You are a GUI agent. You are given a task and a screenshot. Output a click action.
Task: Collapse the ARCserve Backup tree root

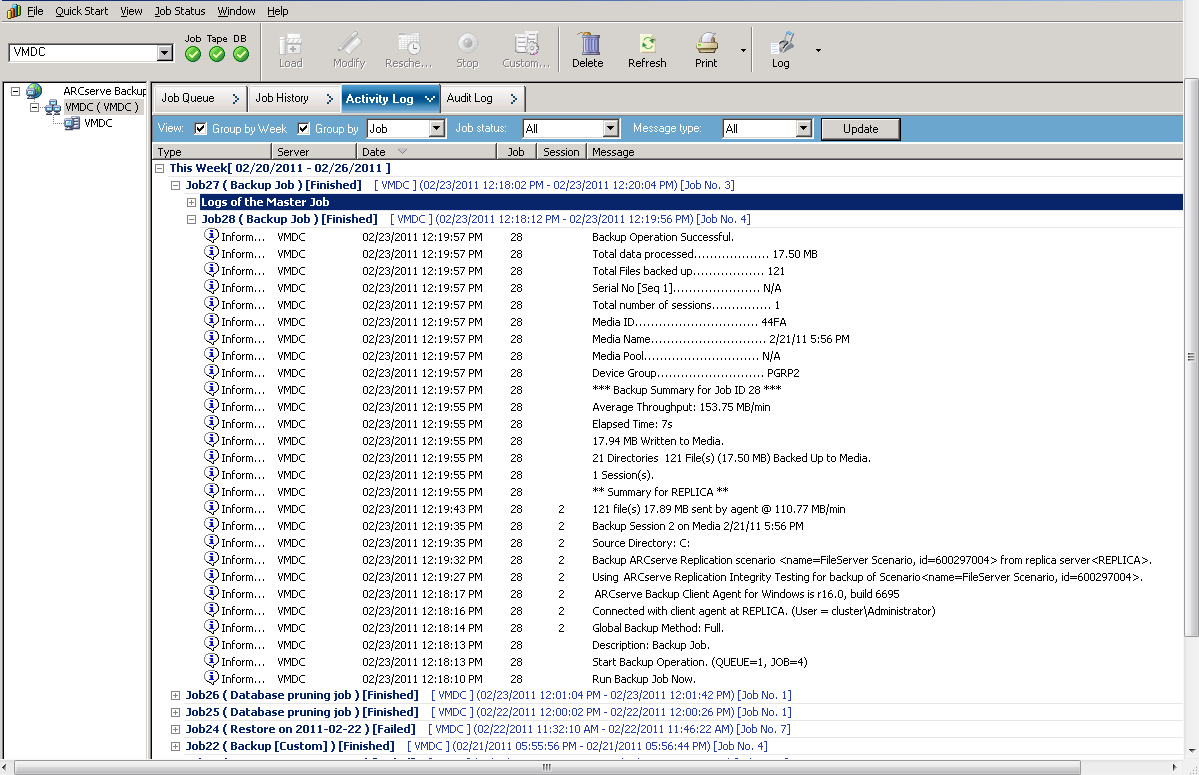tap(15, 91)
